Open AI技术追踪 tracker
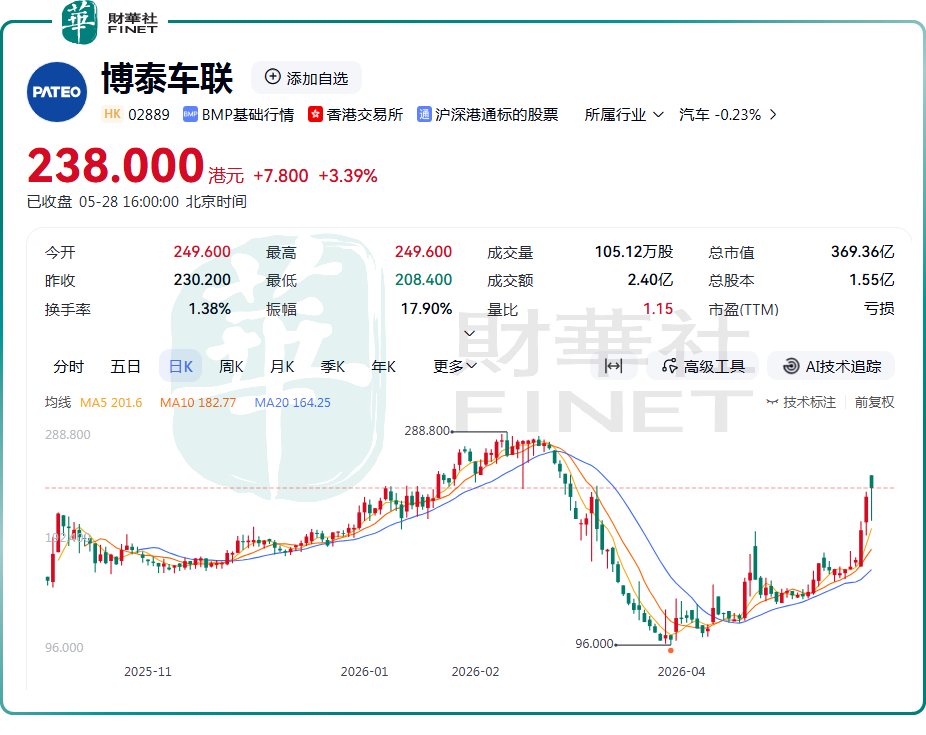 point(831,367)
